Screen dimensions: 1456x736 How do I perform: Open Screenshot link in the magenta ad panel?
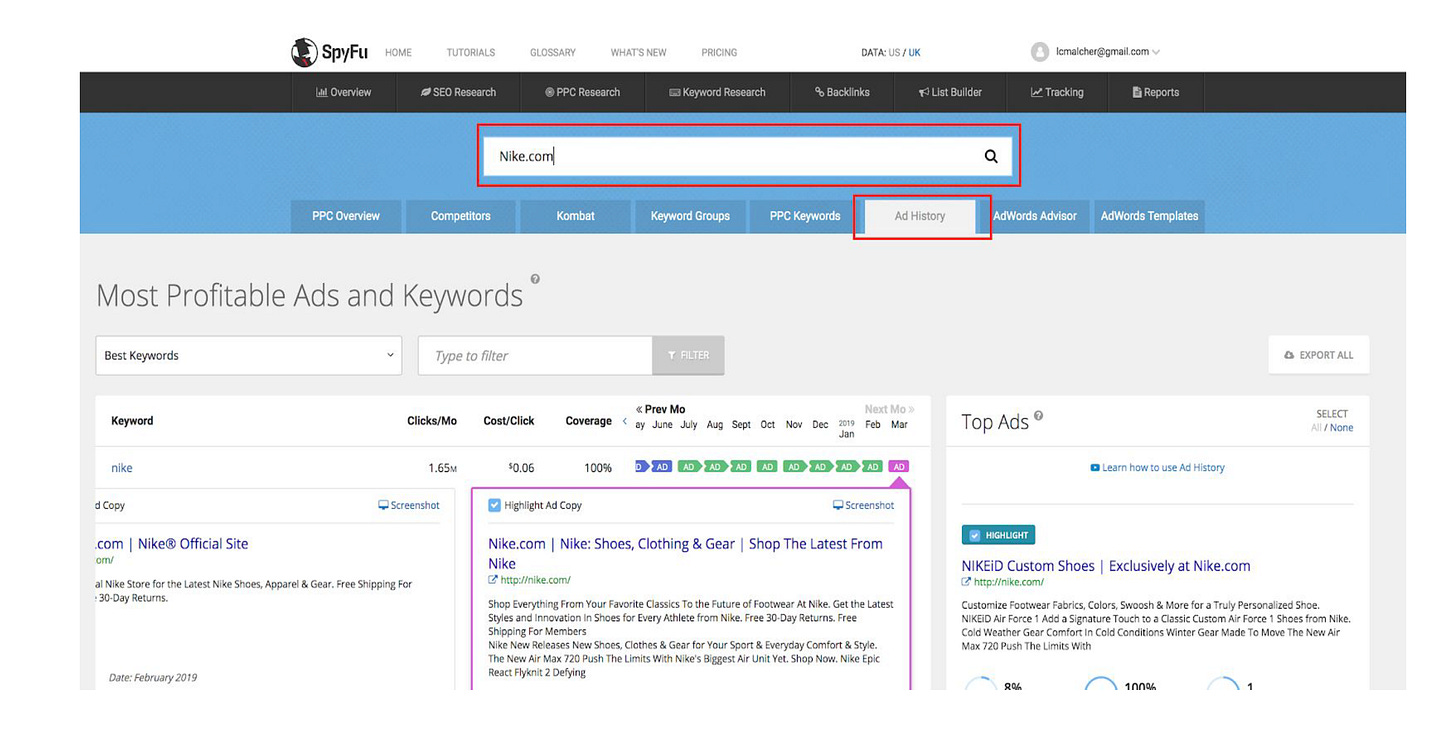click(864, 505)
